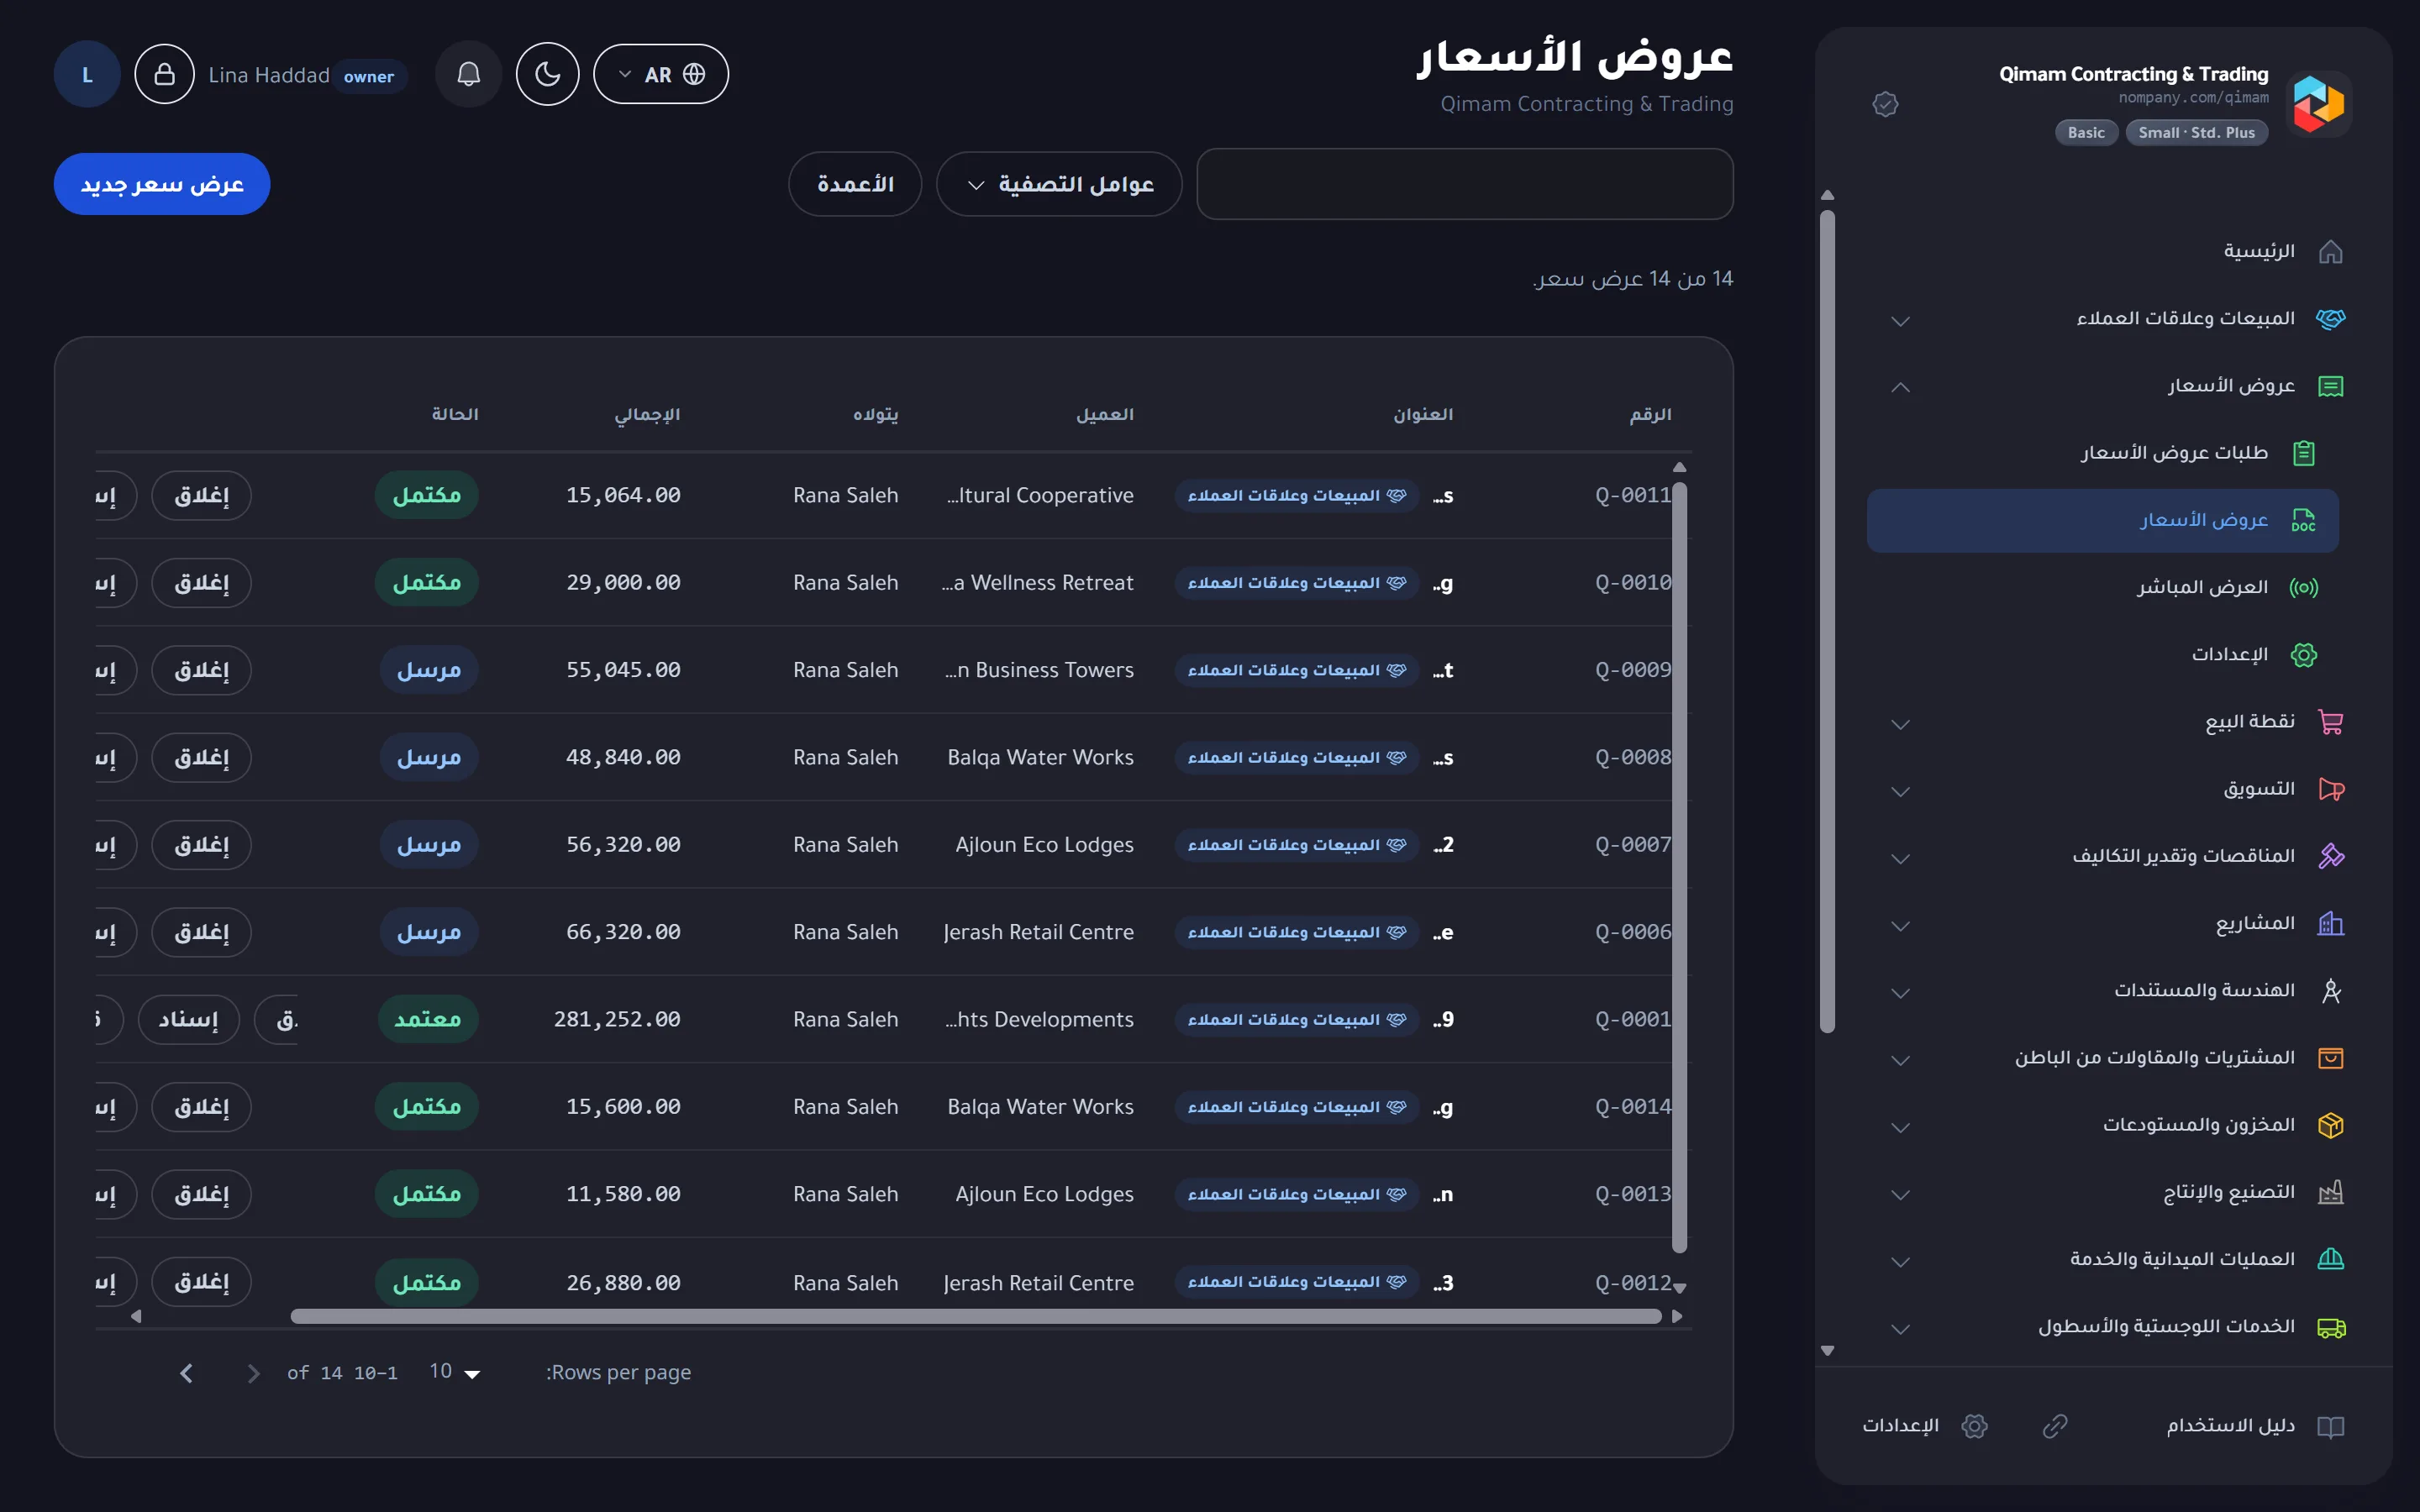Close quotation Q-0009 with إغلاق button

(x=201, y=670)
